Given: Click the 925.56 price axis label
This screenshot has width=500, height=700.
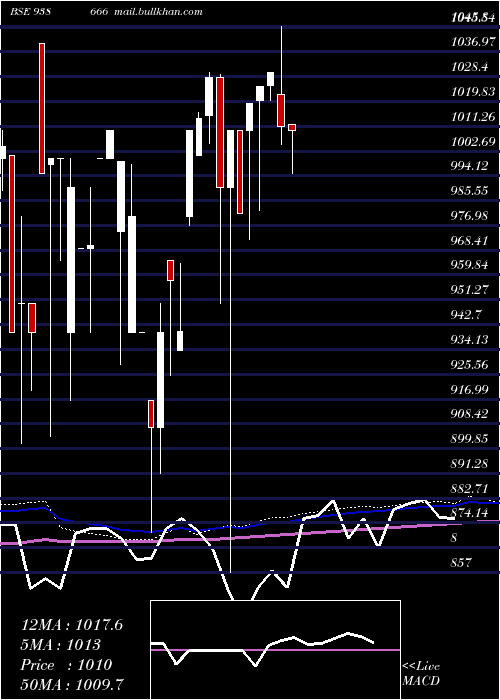Looking at the screenshot, I should pyautogui.click(x=469, y=365).
